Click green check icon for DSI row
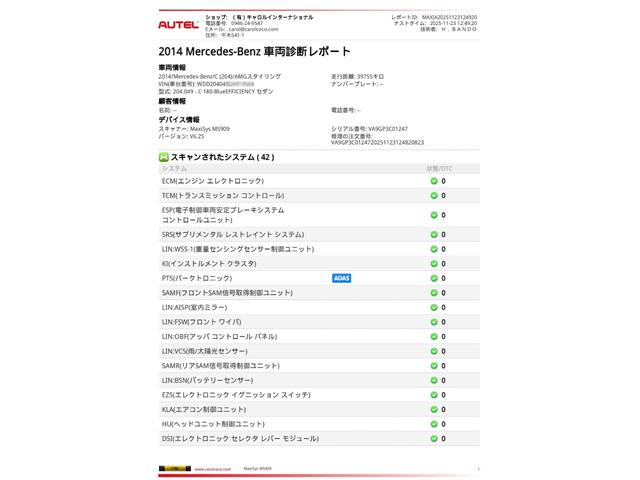 tap(434, 439)
